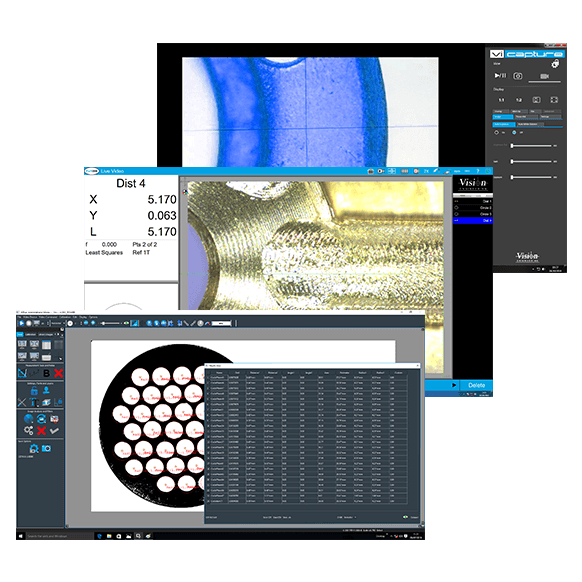Screen dimensions: 582x582
Task: Open ViCapture settings gear-lock icon
Action: pyautogui.click(x=555, y=64)
